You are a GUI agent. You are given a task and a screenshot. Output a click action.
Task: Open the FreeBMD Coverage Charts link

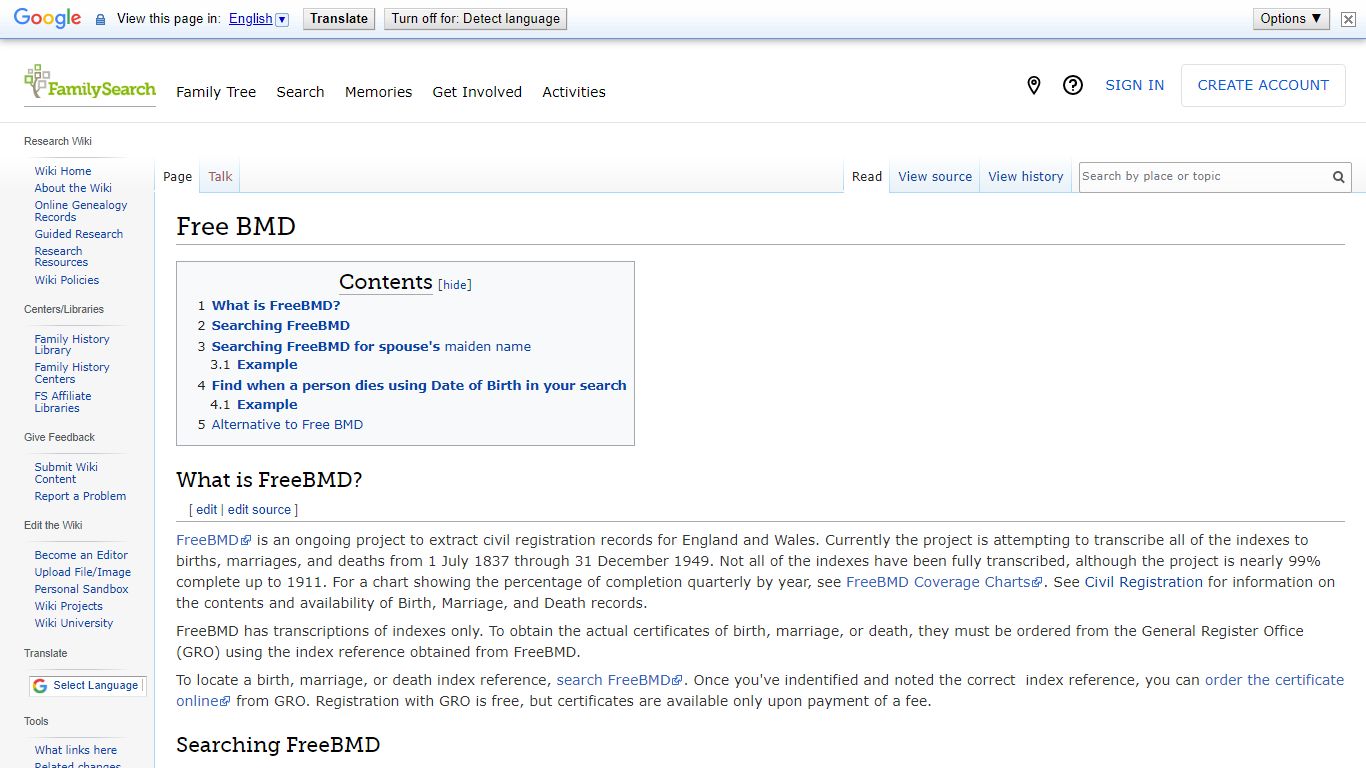click(x=944, y=582)
